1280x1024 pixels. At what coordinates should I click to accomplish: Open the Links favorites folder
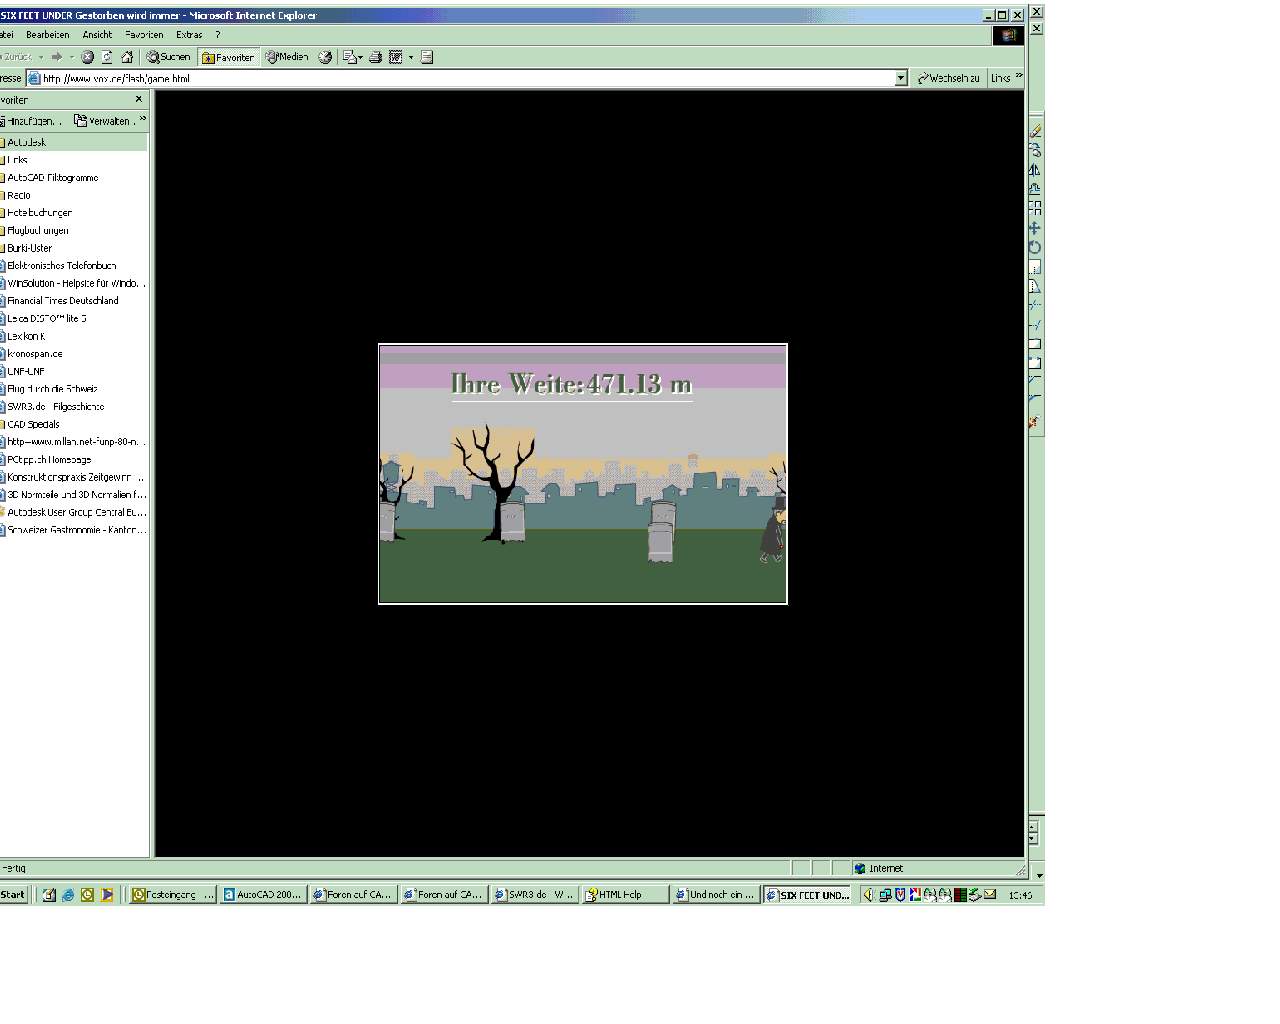(17, 160)
